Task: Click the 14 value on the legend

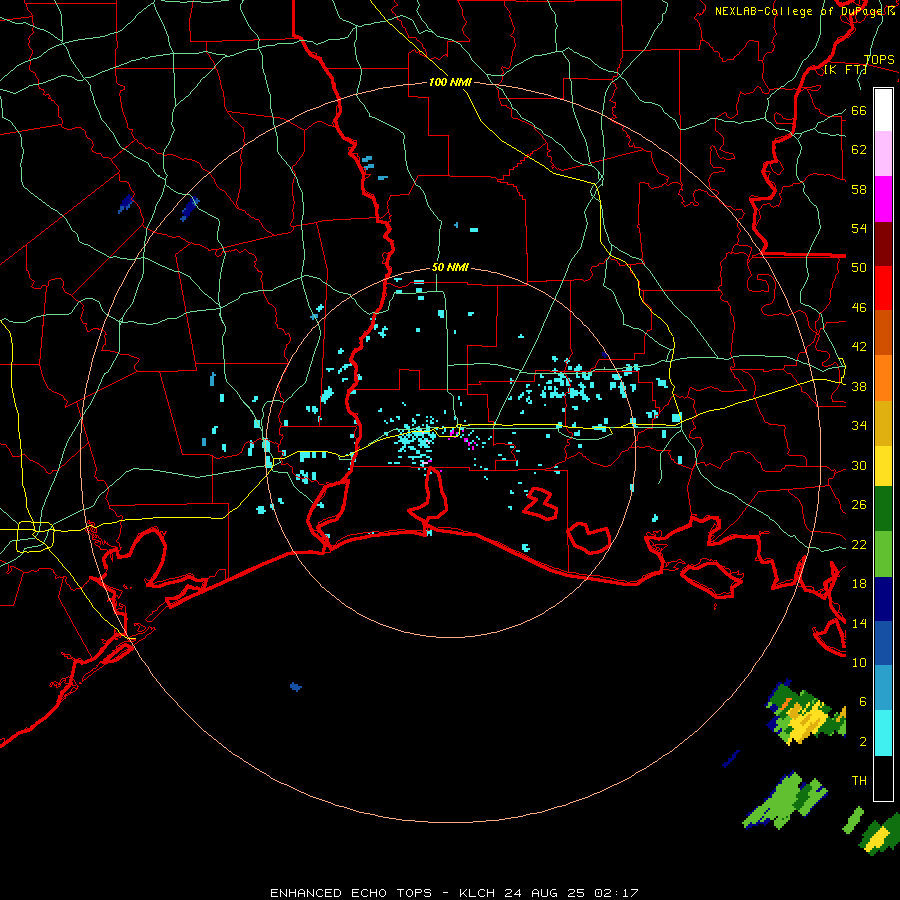Action: click(859, 623)
